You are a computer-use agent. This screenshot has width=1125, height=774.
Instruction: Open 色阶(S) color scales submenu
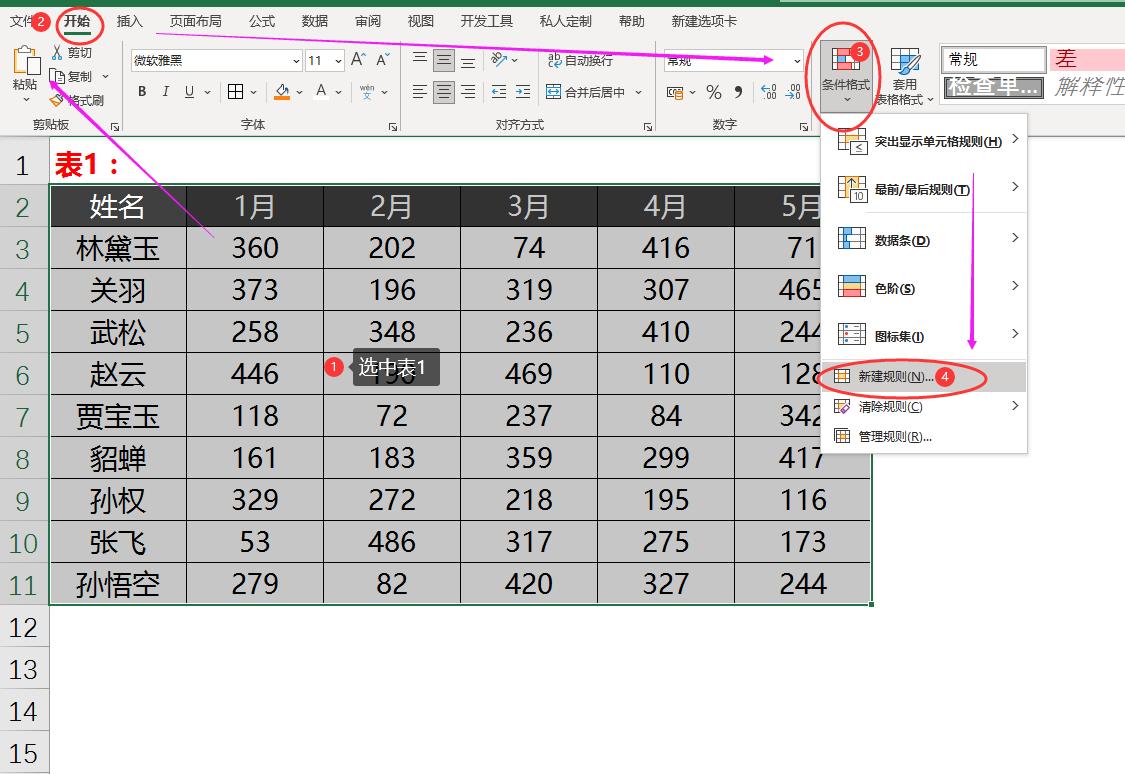point(923,288)
